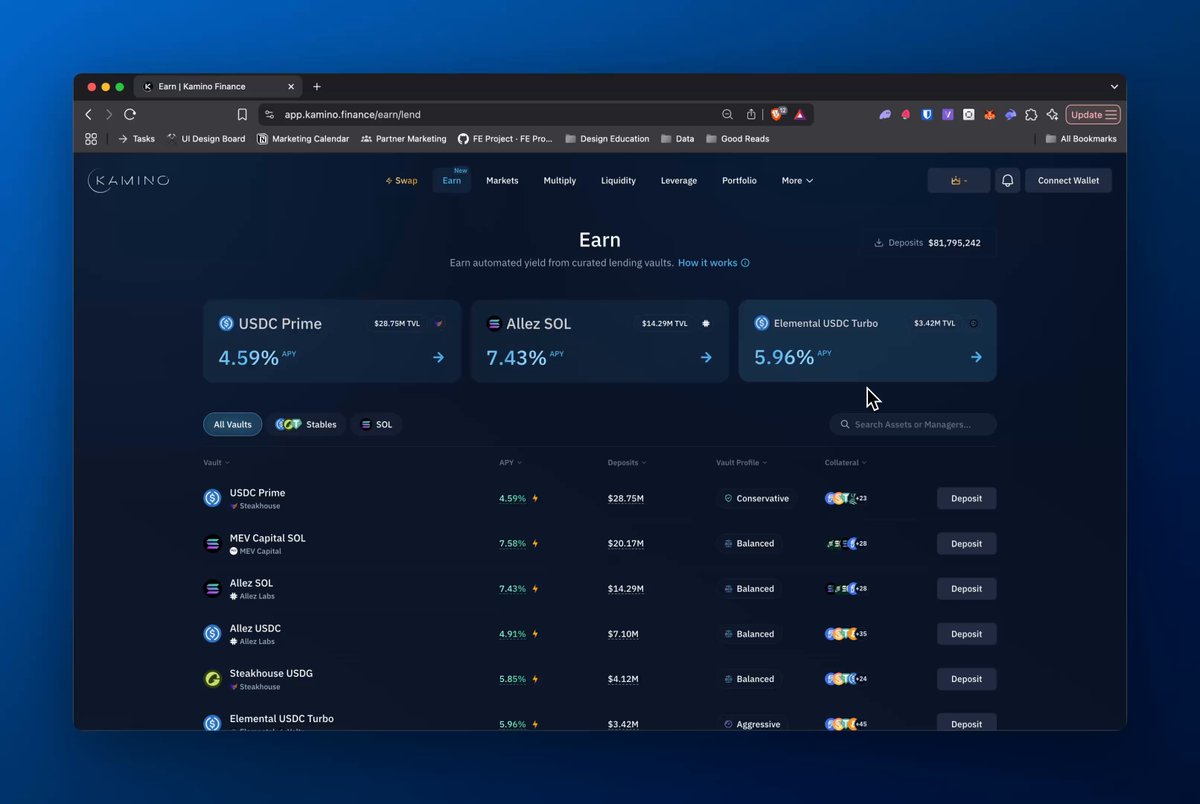The height and width of the screenshot is (804, 1200).
Task: Open a new browser tab with plus
Action: [x=317, y=87]
